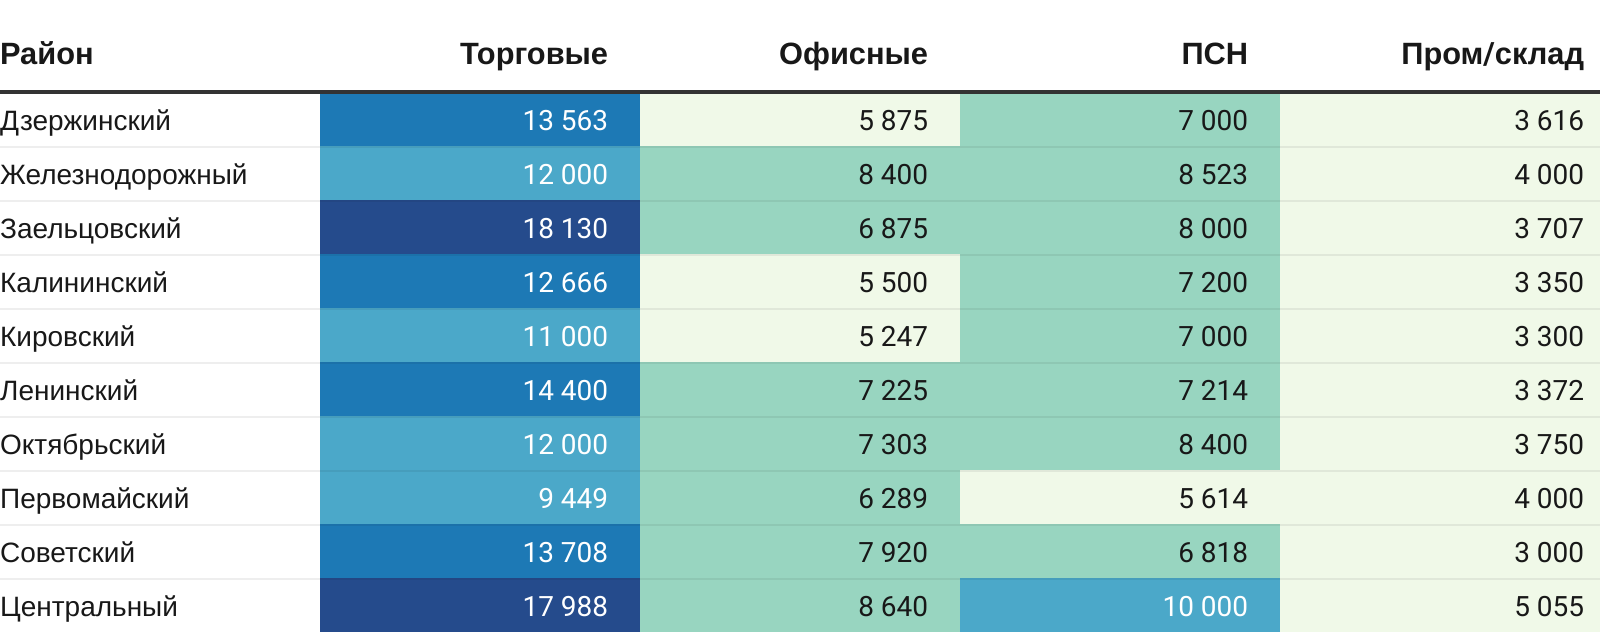Click the Торговые column header
The height and width of the screenshot is (632, 1600).
pyautogui.click(x=533, y=54)
